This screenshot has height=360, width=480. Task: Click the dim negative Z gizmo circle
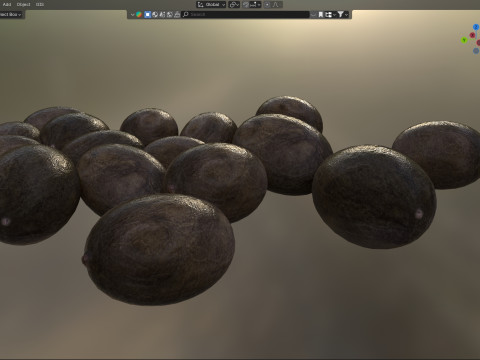point(476,51)
